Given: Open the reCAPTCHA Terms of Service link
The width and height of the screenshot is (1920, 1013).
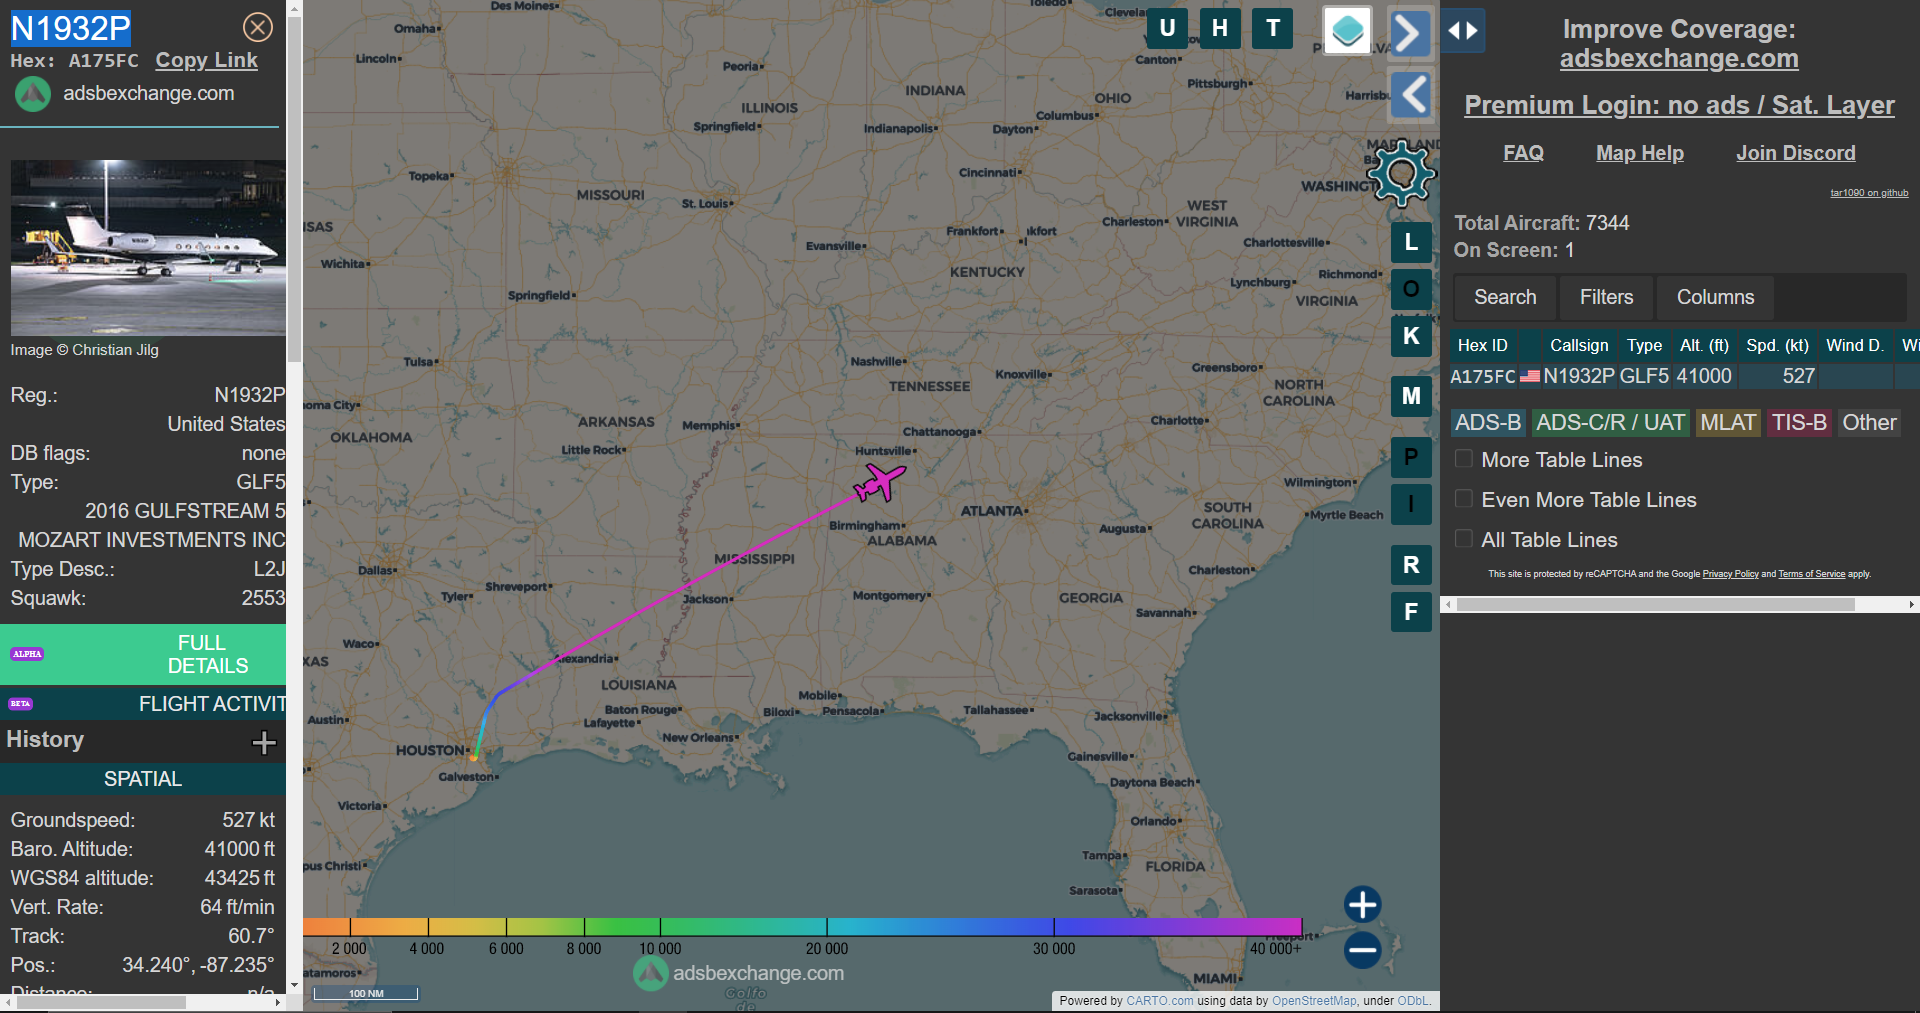Looking at the screenshot, I should tap(1811, 574).
